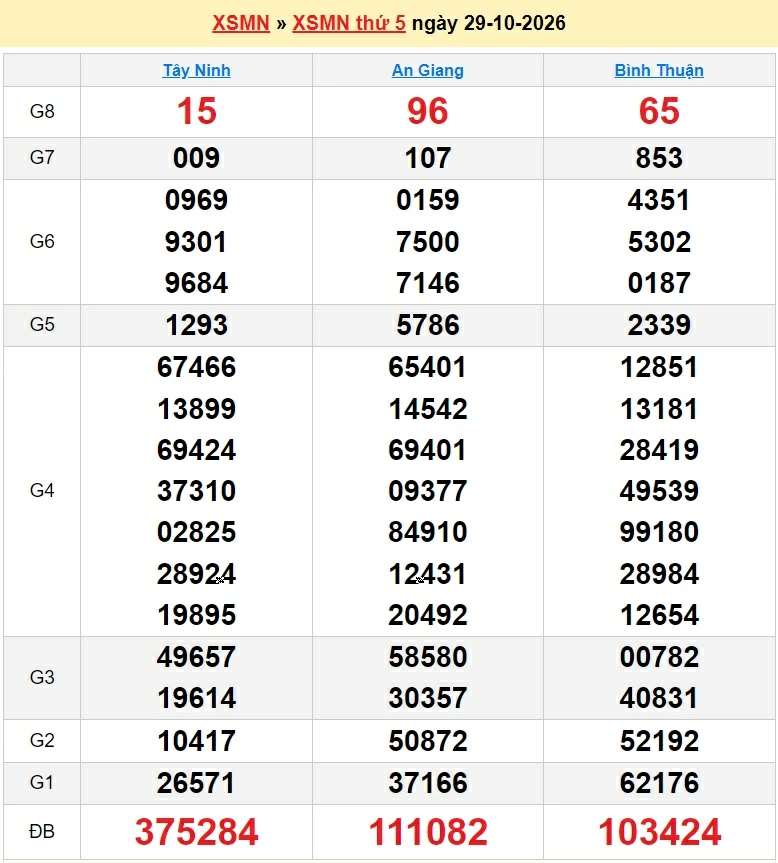Select Tây Ninh G8 number 15
Screen dimensions: 778x863
point(196,111)
